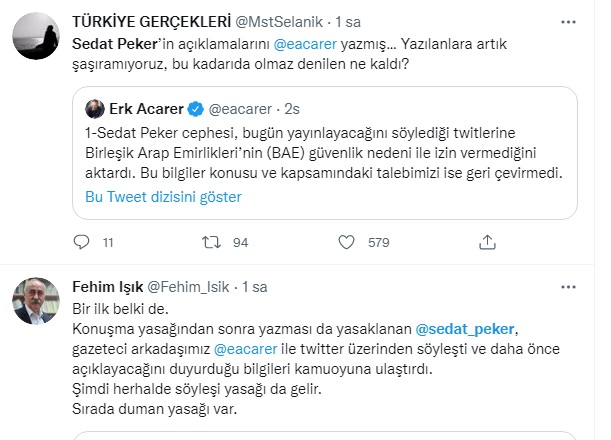Open Fehim Işık profile avatar
Viewport: 611px width, 440px height.
point(34,298)
